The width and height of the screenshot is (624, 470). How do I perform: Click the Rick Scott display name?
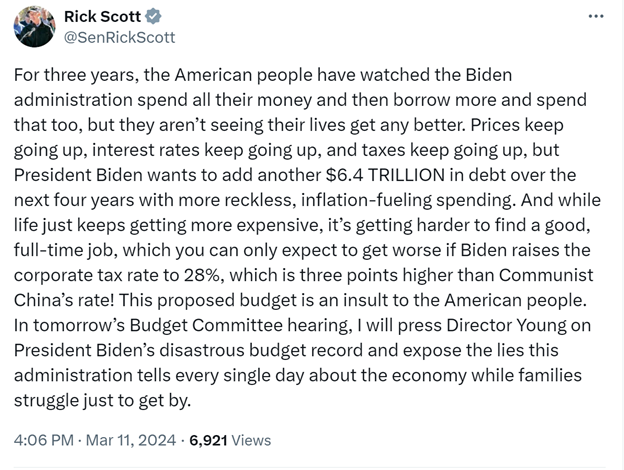coord(102,17)
